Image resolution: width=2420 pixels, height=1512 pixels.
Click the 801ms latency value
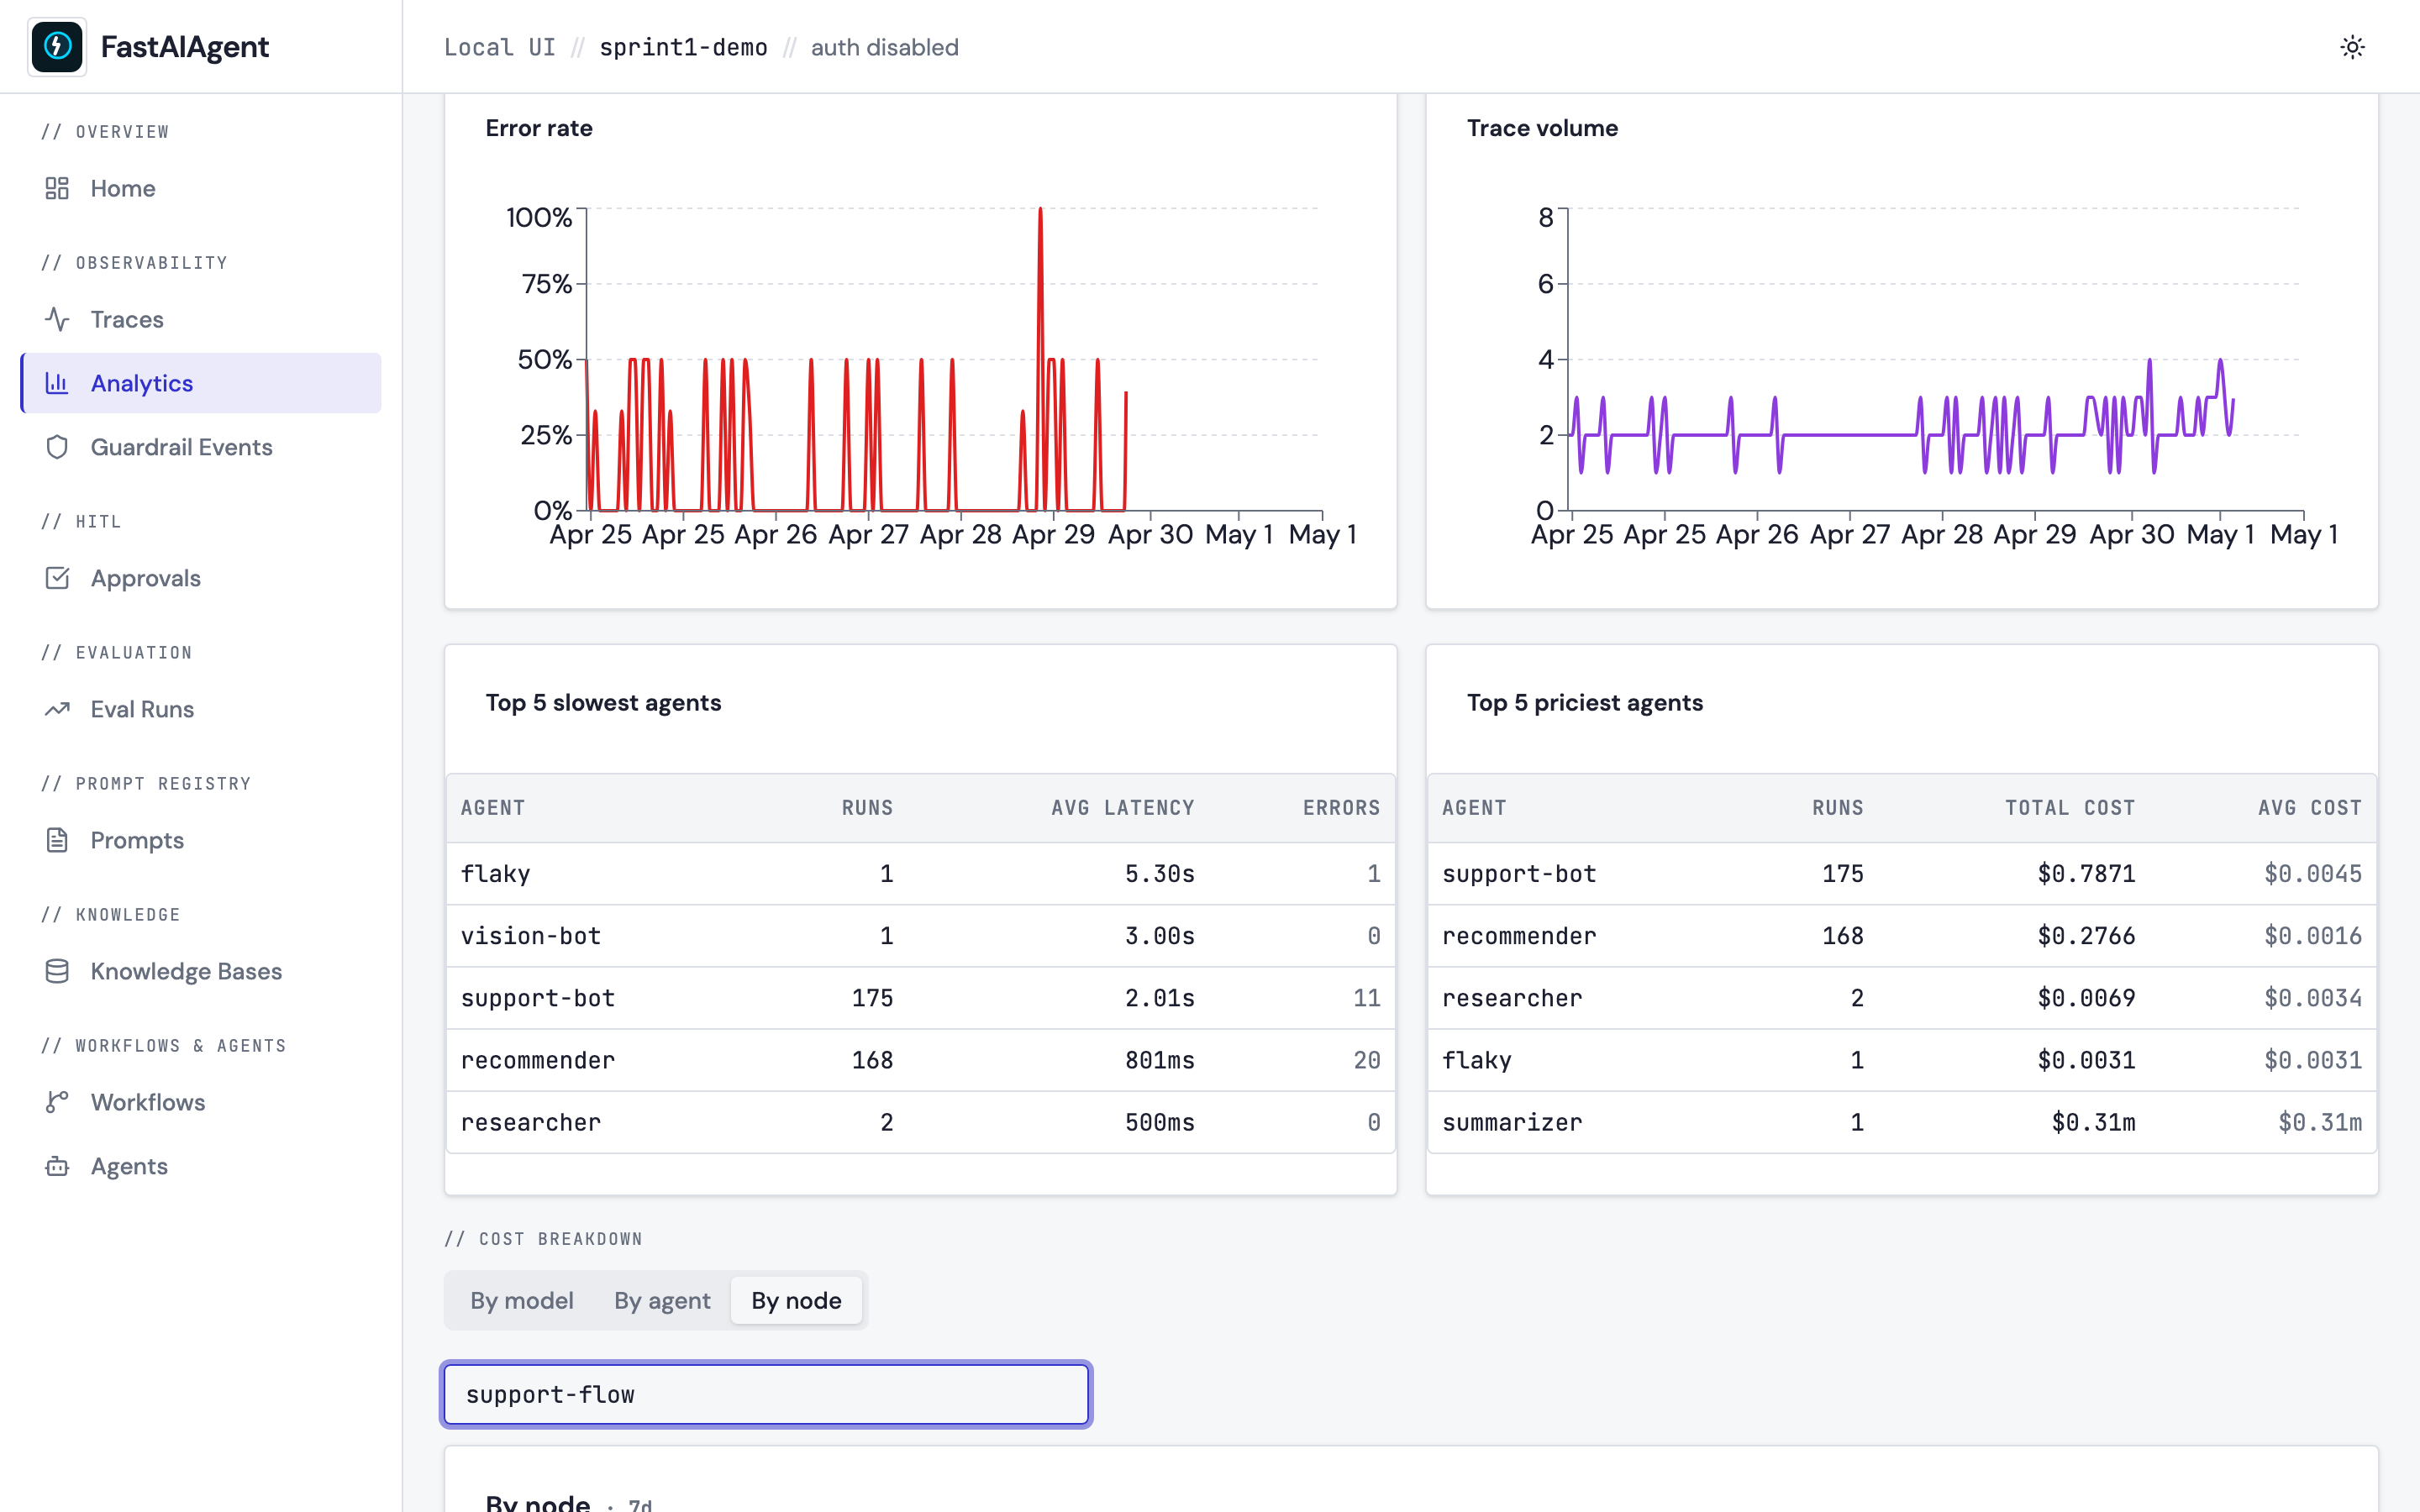pyautogui.click(x=1159, y=1060)
